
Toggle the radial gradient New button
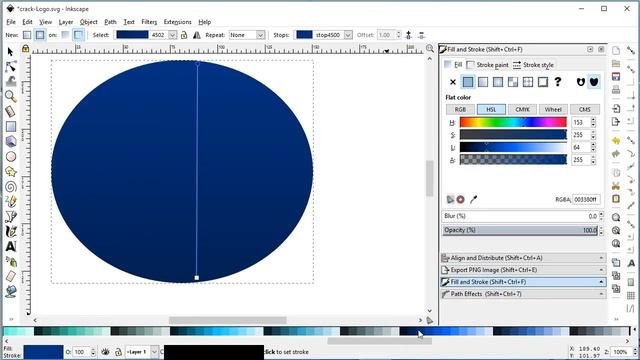40,35
